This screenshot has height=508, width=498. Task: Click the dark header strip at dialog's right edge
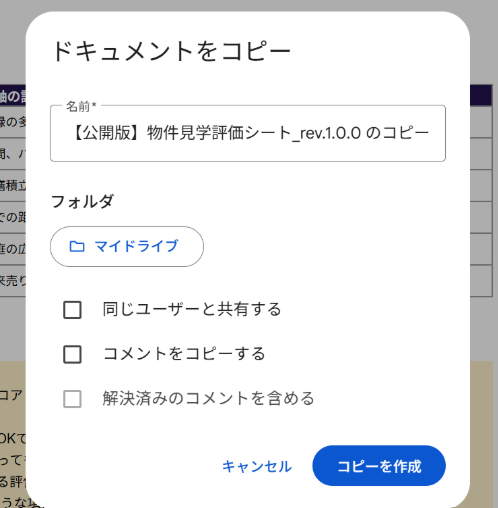(x=481, y=95)
